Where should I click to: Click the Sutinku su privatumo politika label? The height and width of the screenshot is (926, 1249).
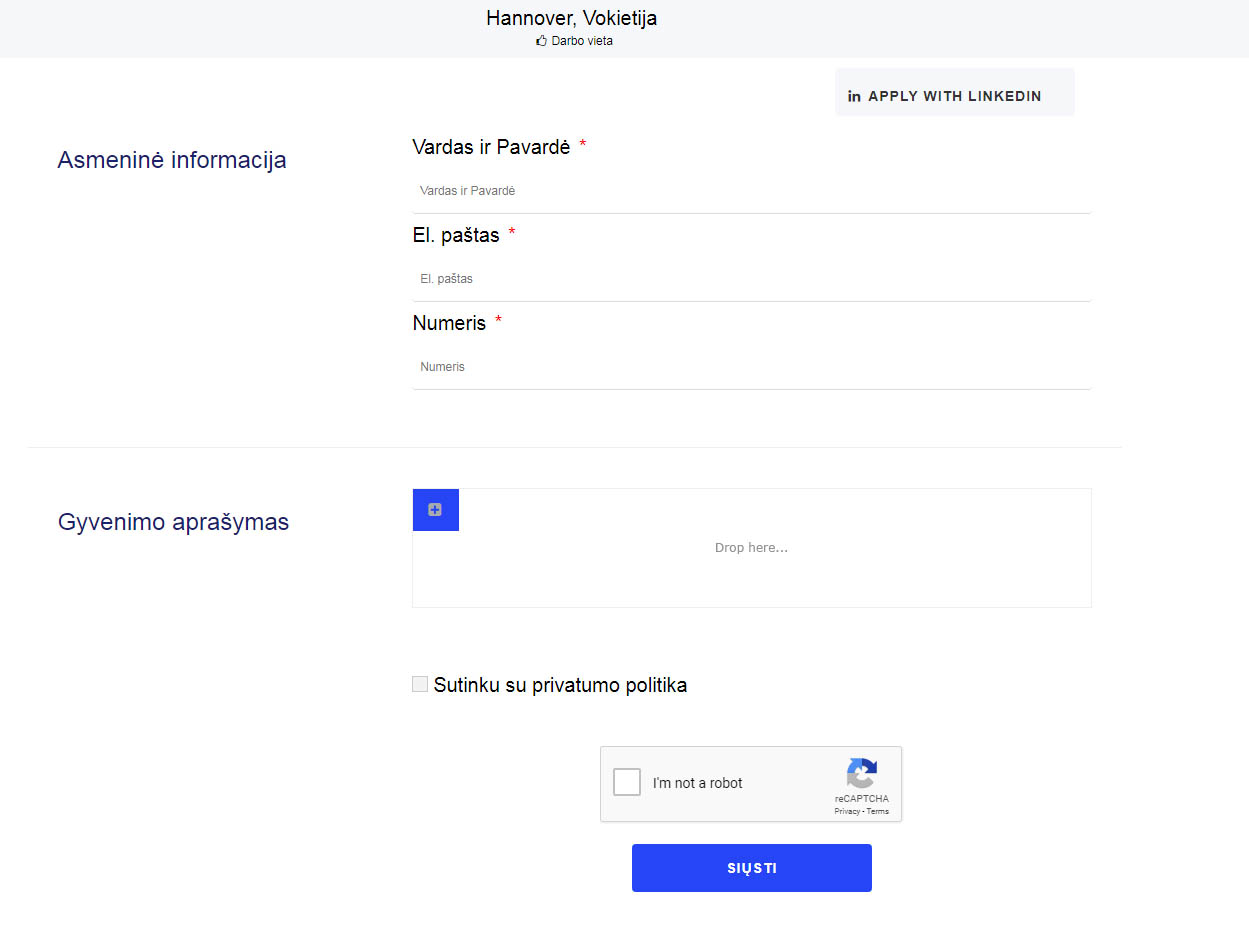[x=561, y=685]
